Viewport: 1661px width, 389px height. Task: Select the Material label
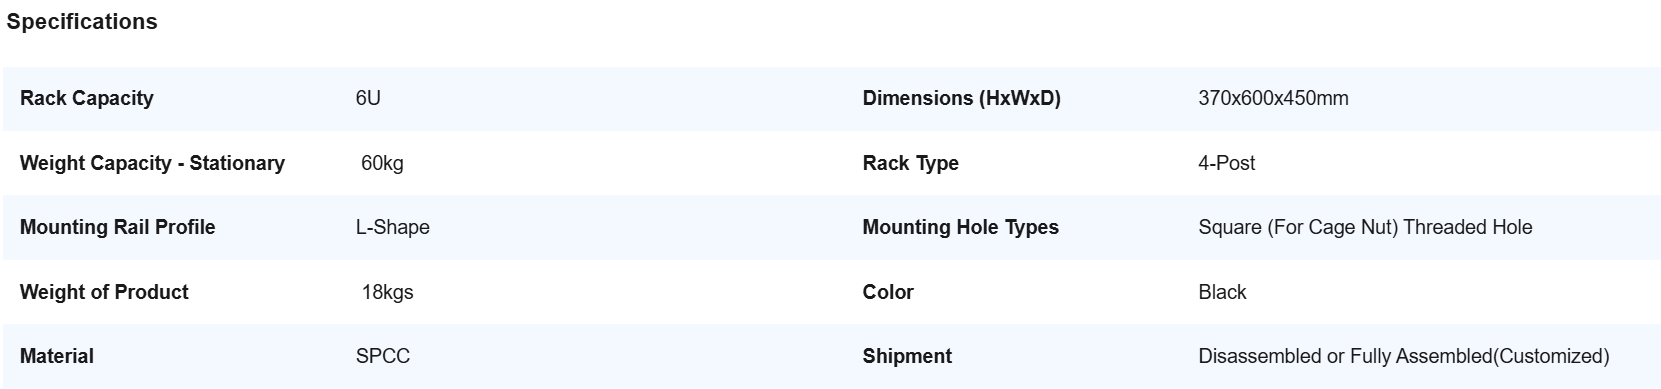click(x=57, y=356)
